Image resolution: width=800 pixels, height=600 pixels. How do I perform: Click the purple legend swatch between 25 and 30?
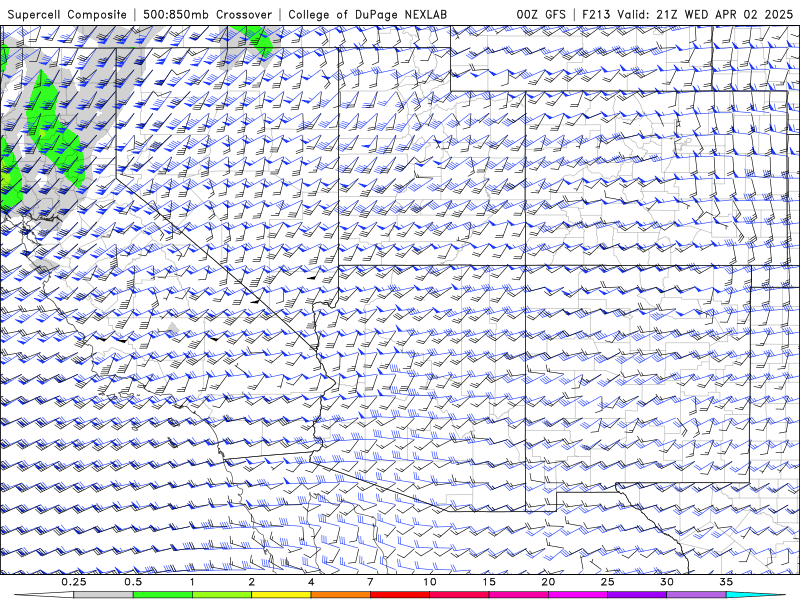(637, 595)
